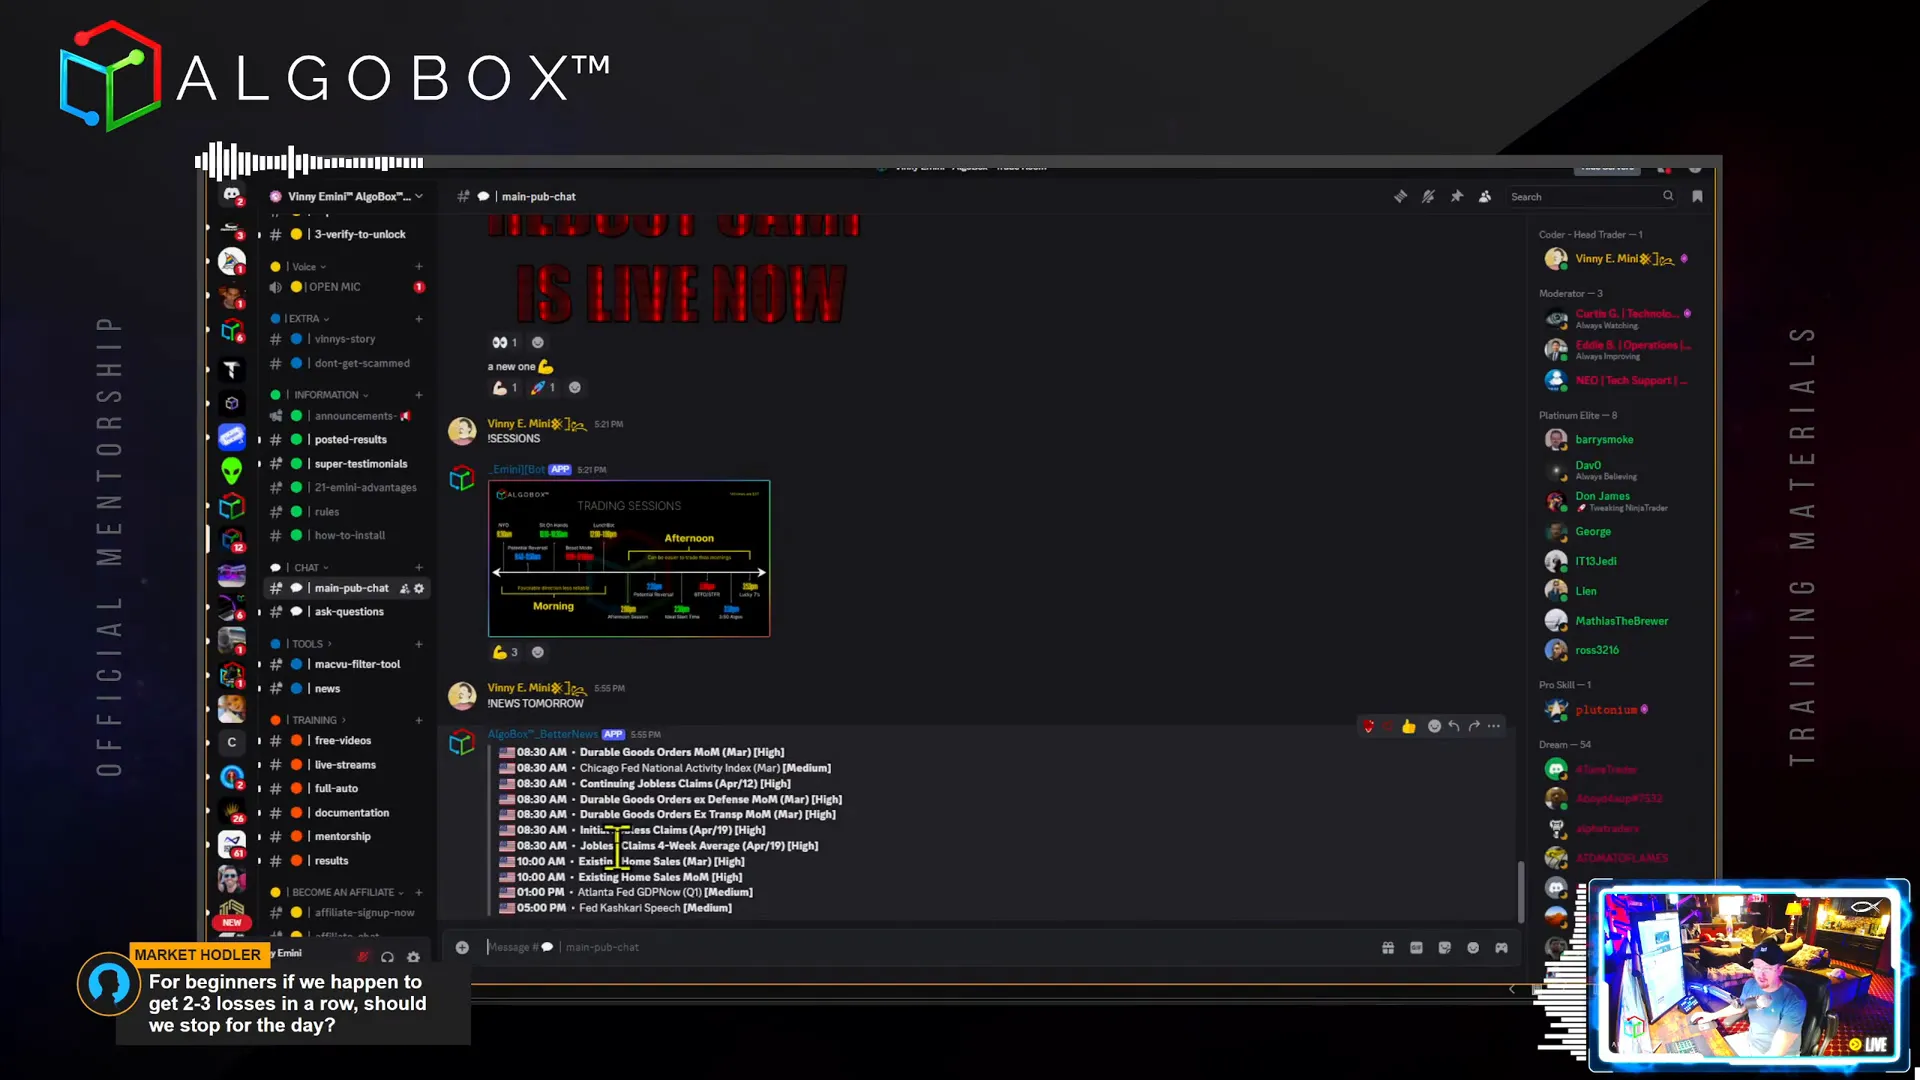
Task: Click Vinny E. Mini username on !SESSIONS message
Action: 536,424
